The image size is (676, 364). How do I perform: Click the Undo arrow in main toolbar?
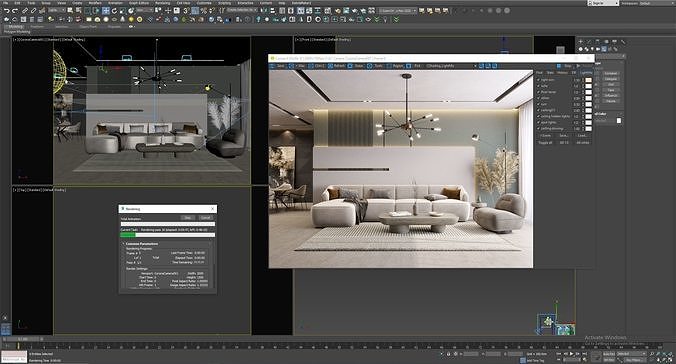[x=7, y=10]
